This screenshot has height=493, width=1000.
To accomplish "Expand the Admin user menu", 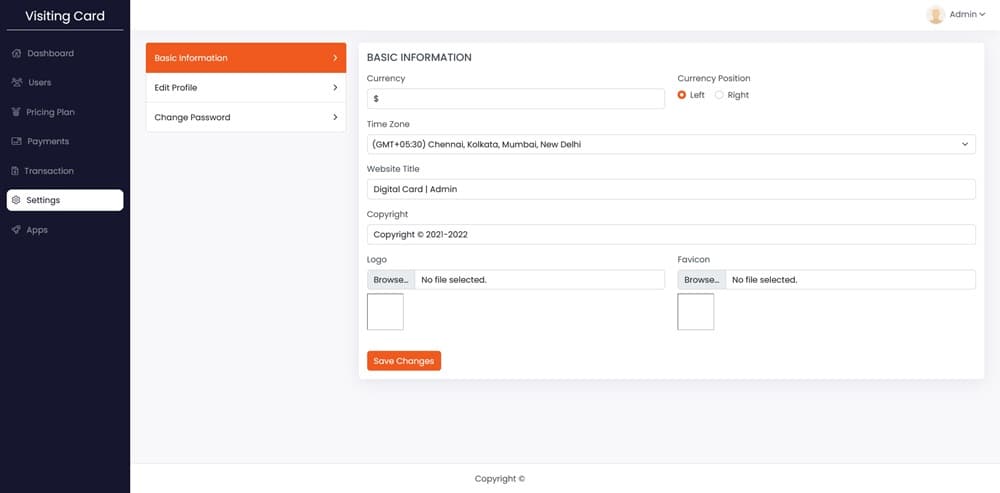I will pos(966,14).
